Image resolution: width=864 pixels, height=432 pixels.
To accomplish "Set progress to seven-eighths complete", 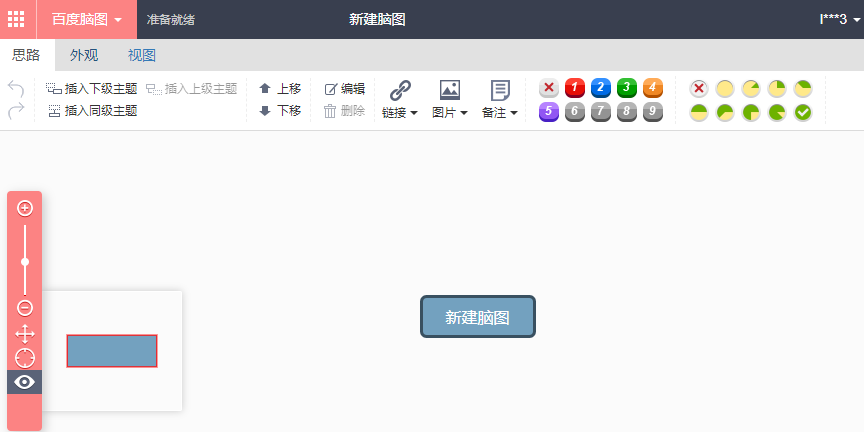I will [777, 112].
